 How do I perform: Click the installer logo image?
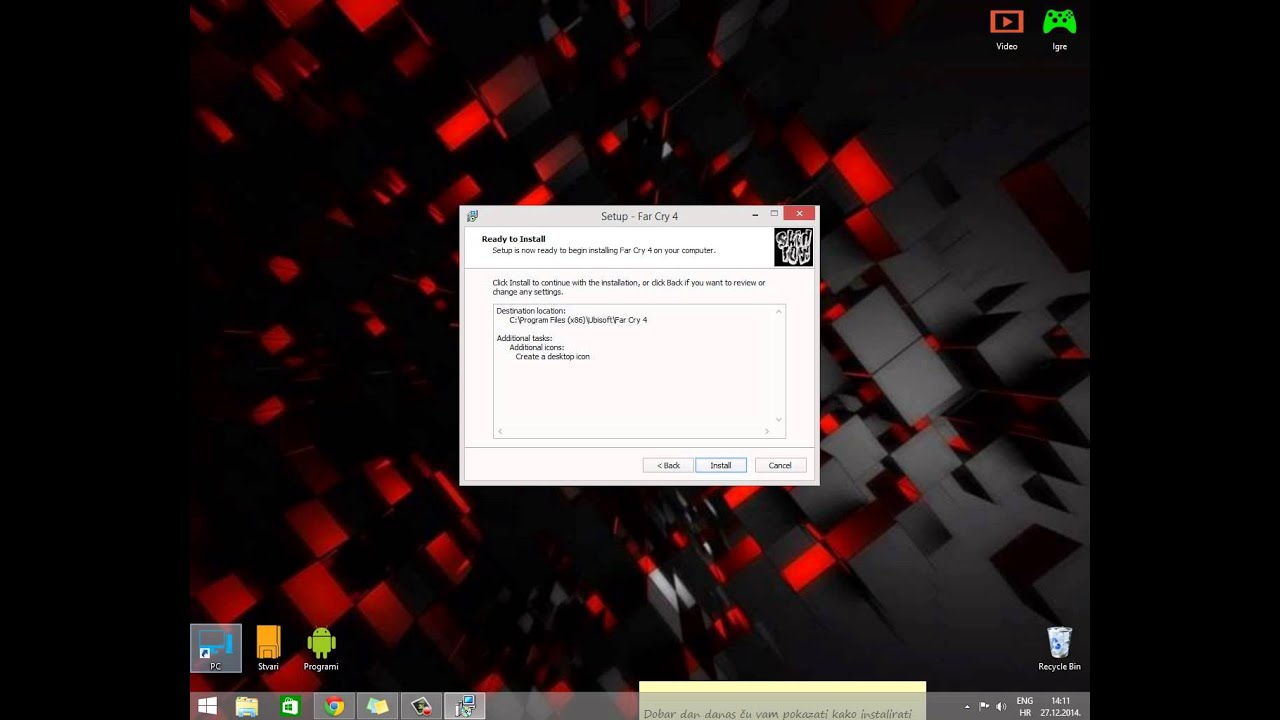pos(793,247)
